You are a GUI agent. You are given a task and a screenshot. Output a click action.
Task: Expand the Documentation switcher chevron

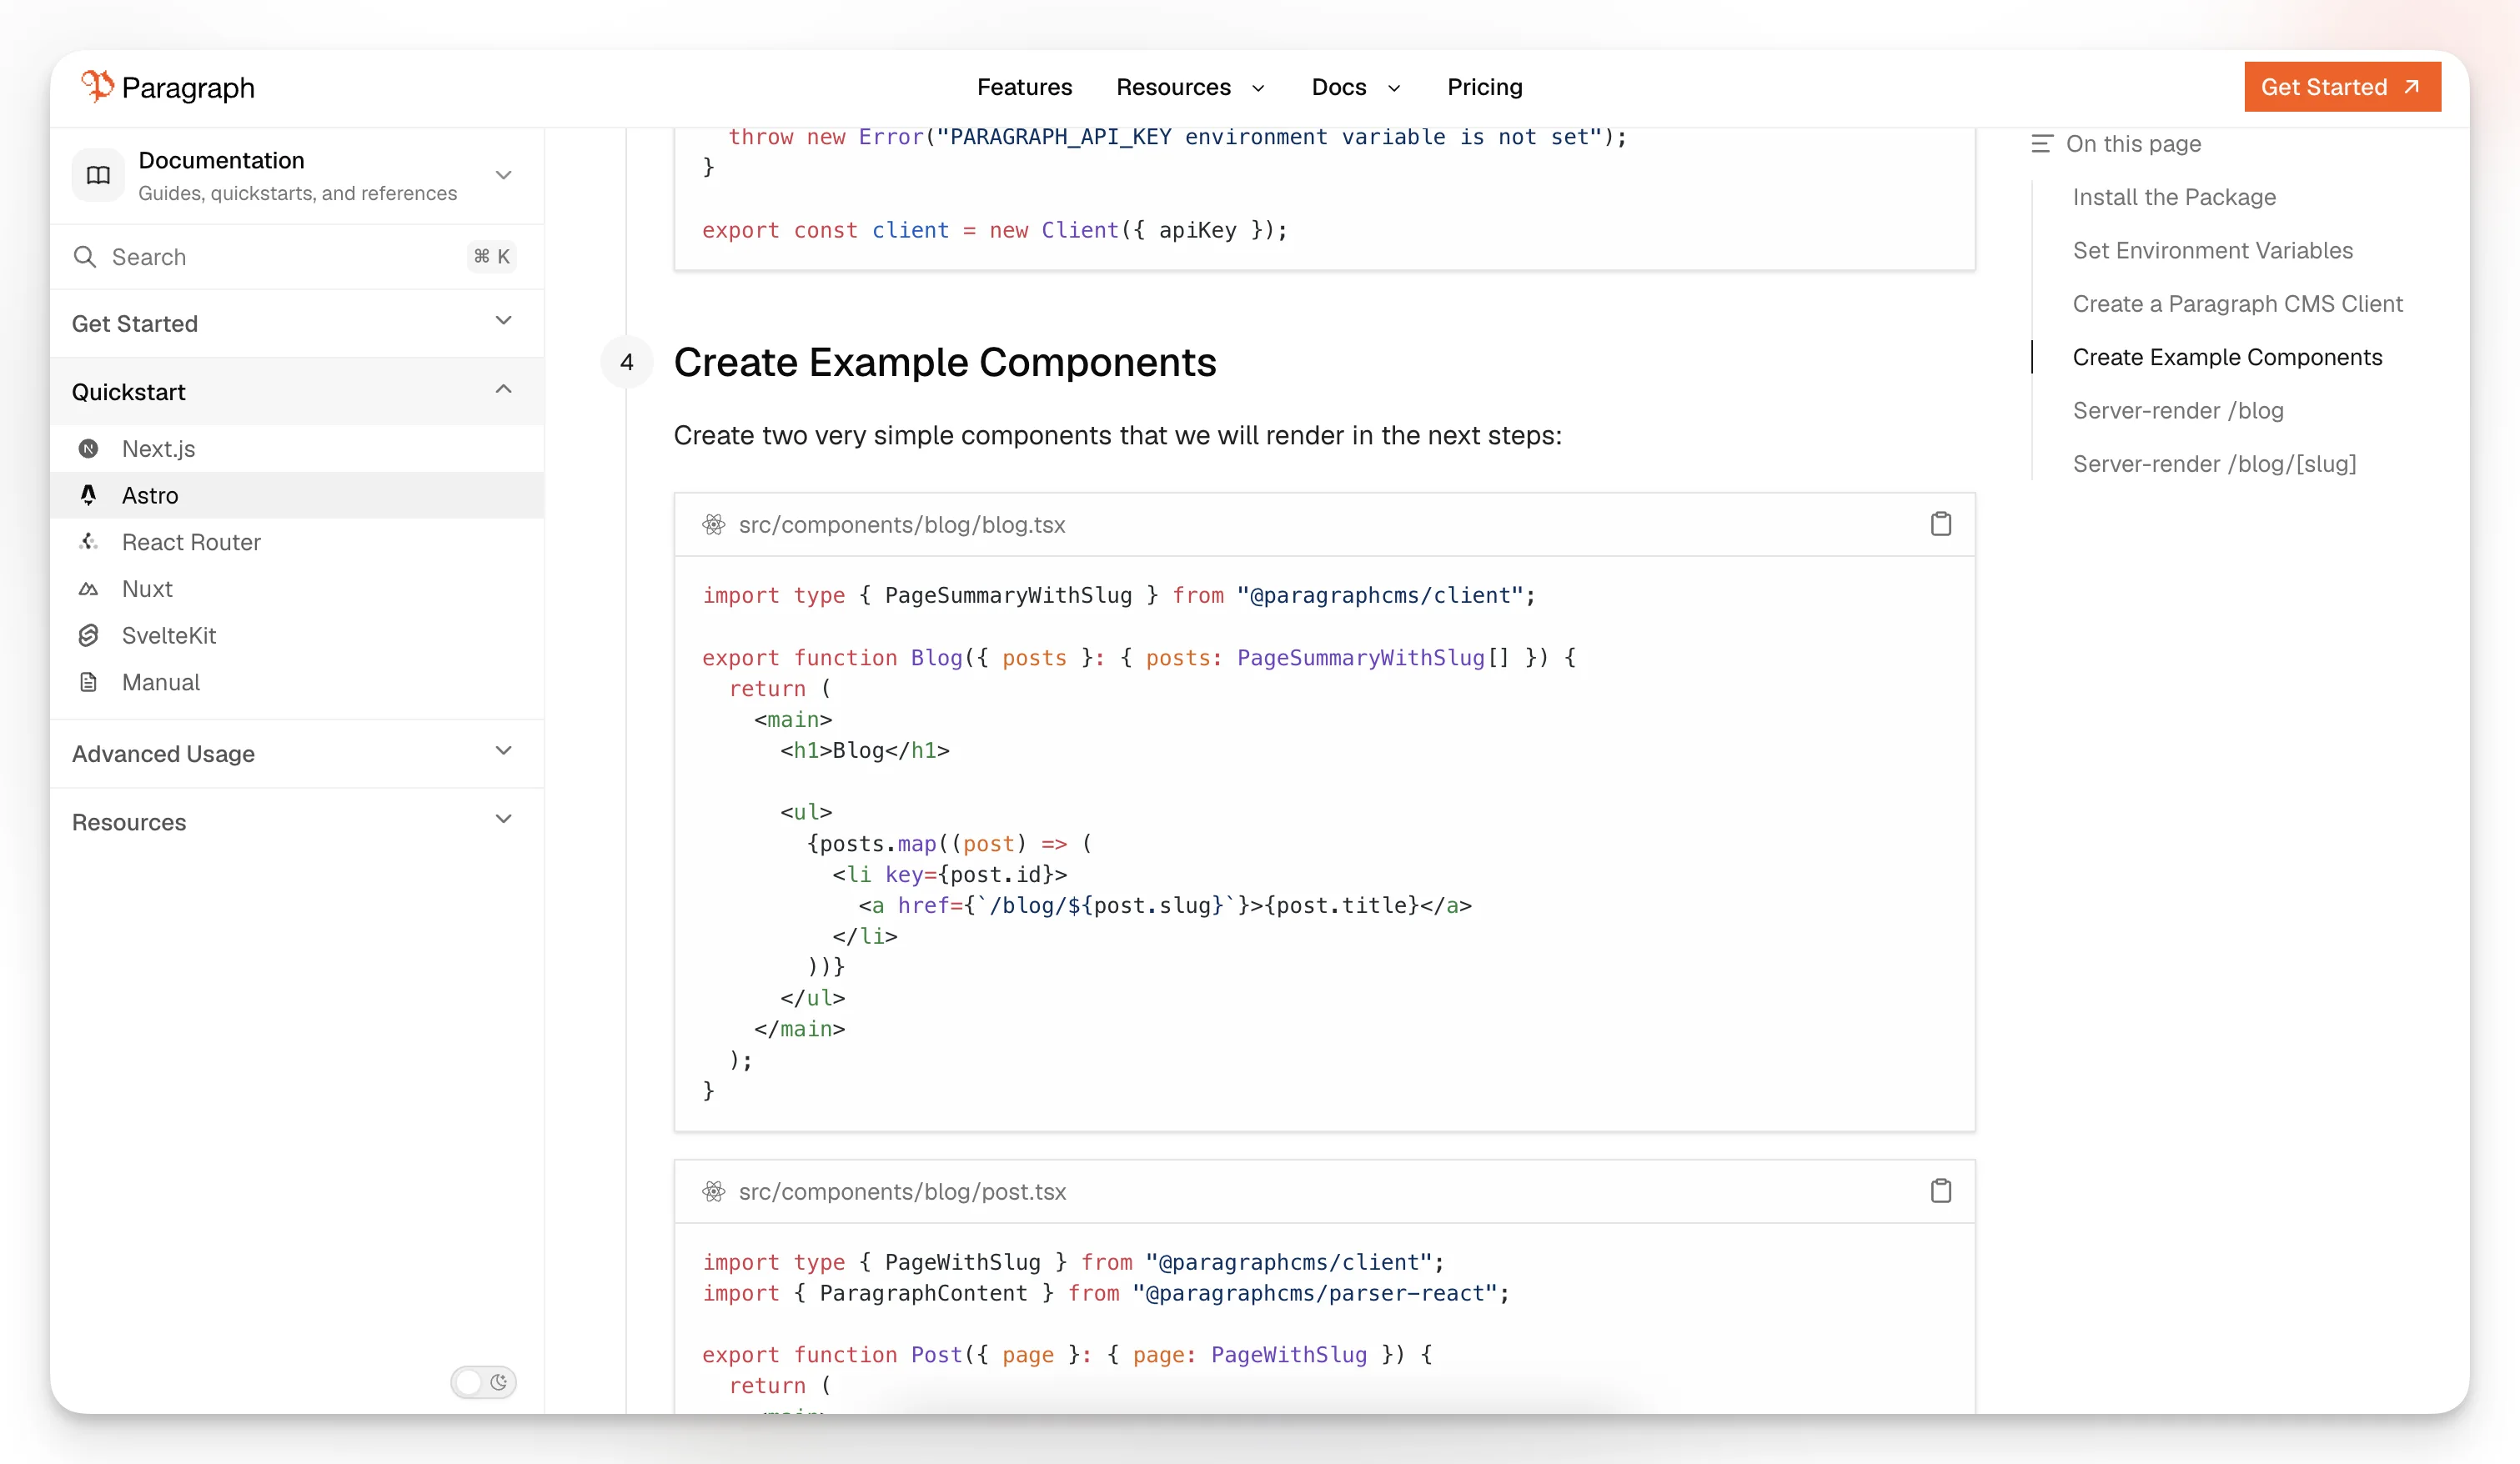[x=504, y=175]
